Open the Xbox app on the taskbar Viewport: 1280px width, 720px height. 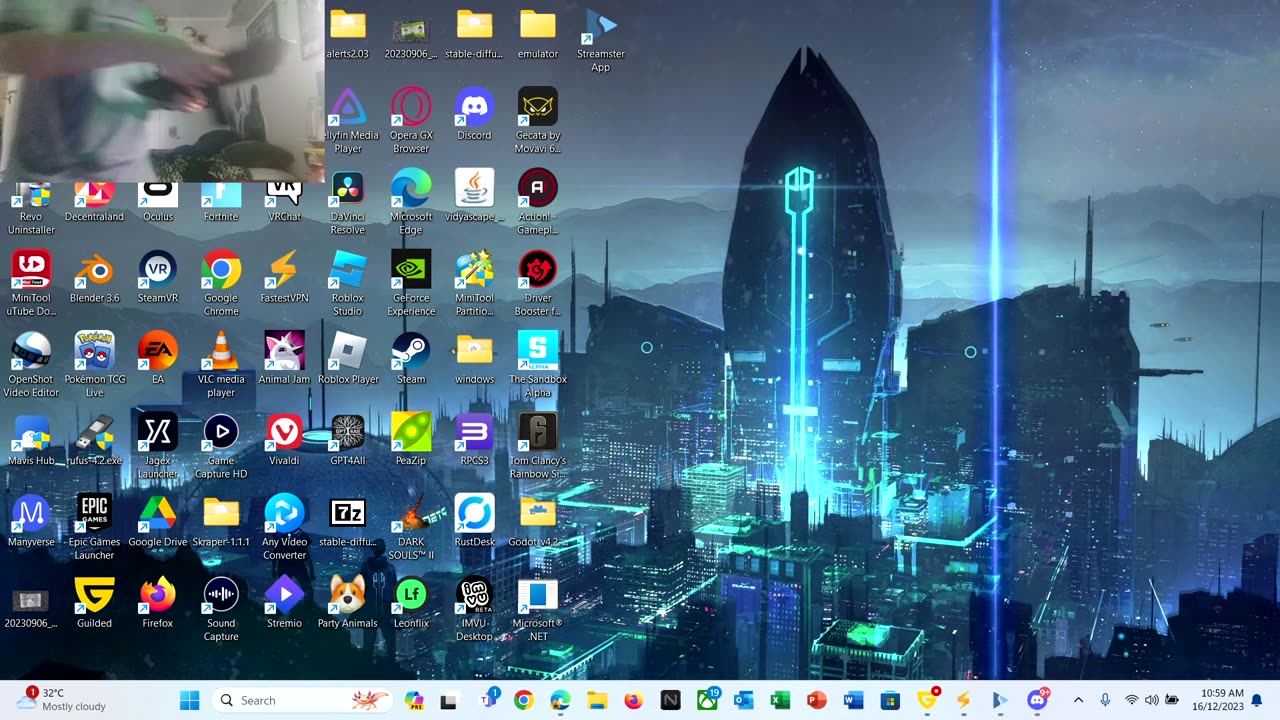[707, 700]
